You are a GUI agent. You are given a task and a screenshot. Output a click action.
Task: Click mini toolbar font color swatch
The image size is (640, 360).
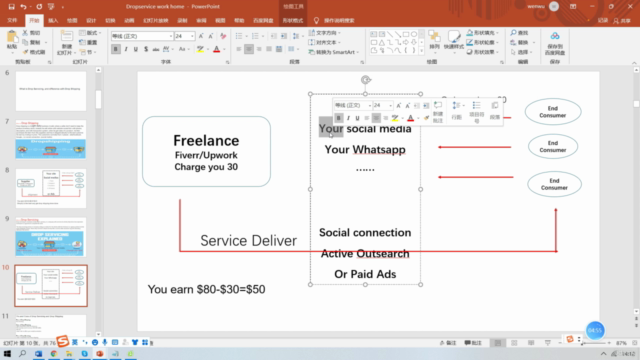411,118
